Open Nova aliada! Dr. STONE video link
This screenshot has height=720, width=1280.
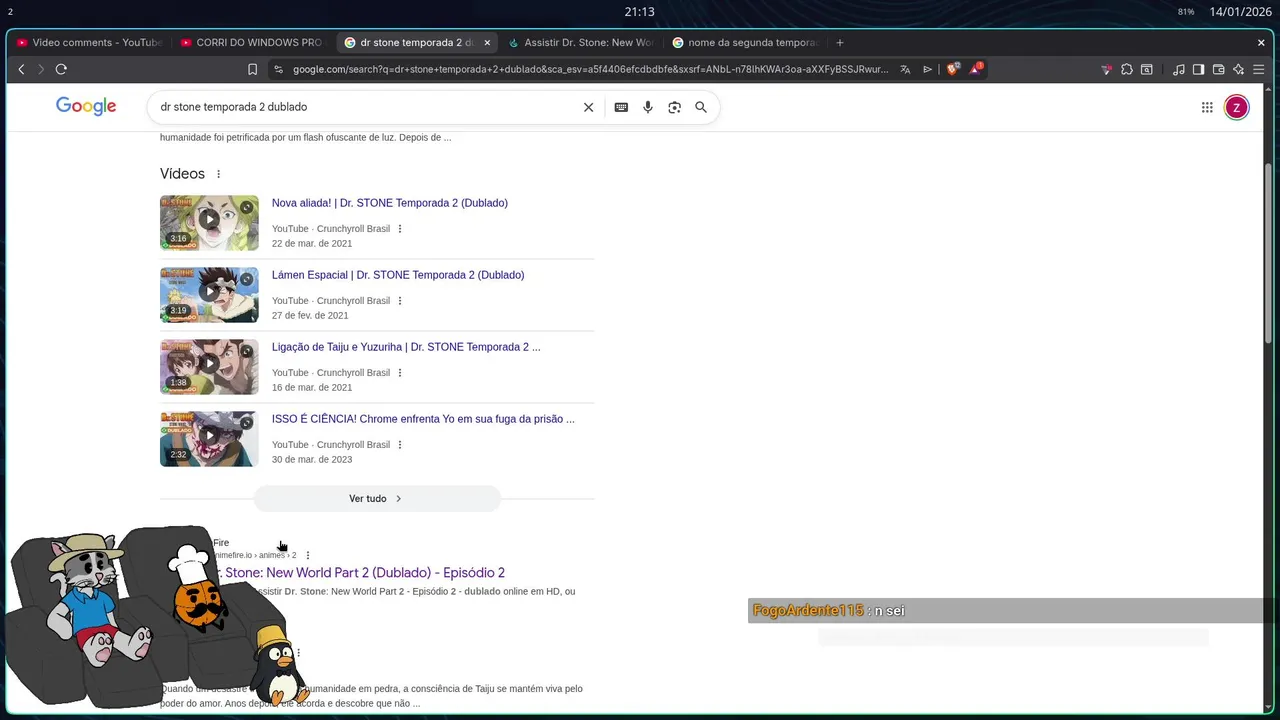coord(390,203)
